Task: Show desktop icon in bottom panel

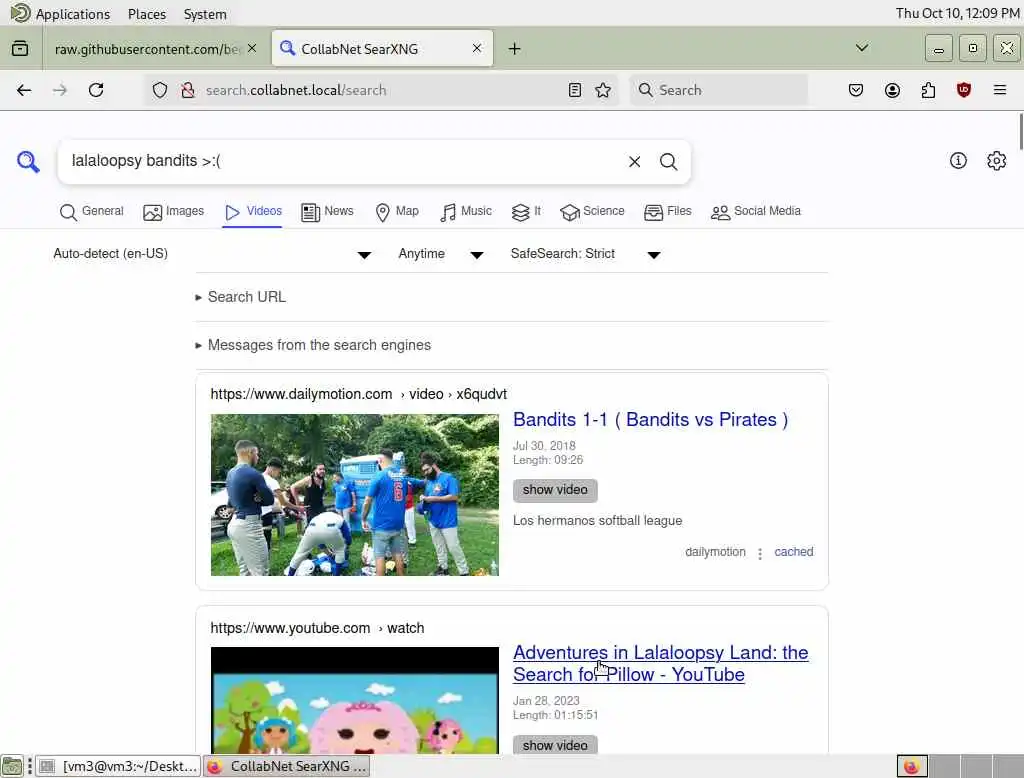Action: pyautogui.click(x=12, y=766)
